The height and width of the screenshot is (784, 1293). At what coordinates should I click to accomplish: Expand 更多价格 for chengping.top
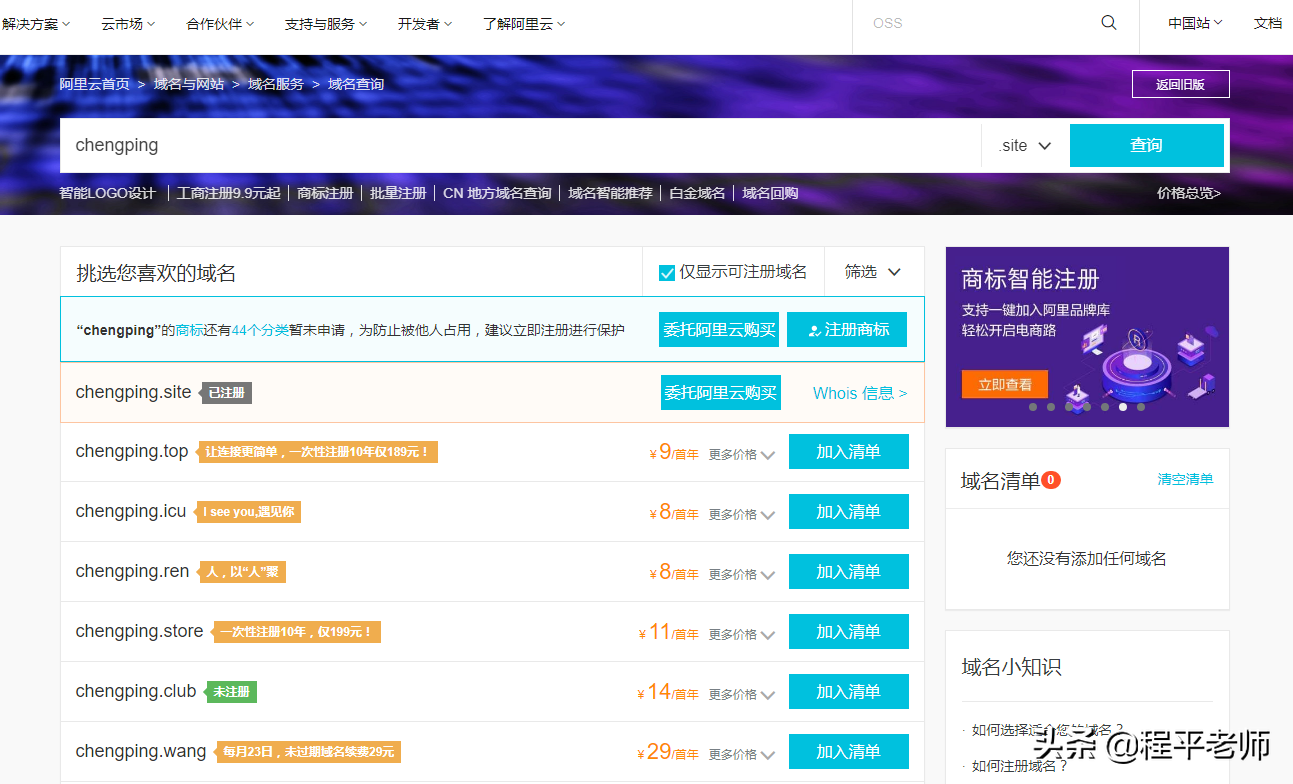(742, 454)
